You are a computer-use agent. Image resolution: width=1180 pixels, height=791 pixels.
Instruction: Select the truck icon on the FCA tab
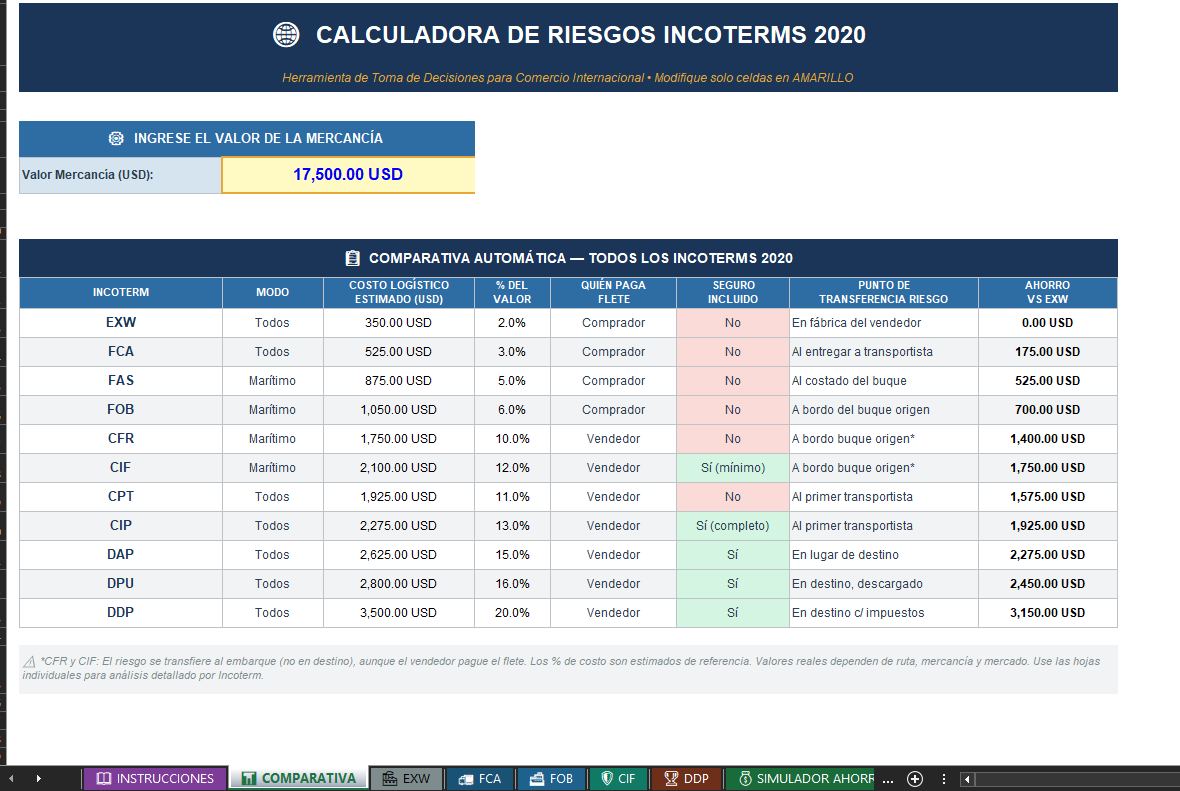tap(467, 778)
